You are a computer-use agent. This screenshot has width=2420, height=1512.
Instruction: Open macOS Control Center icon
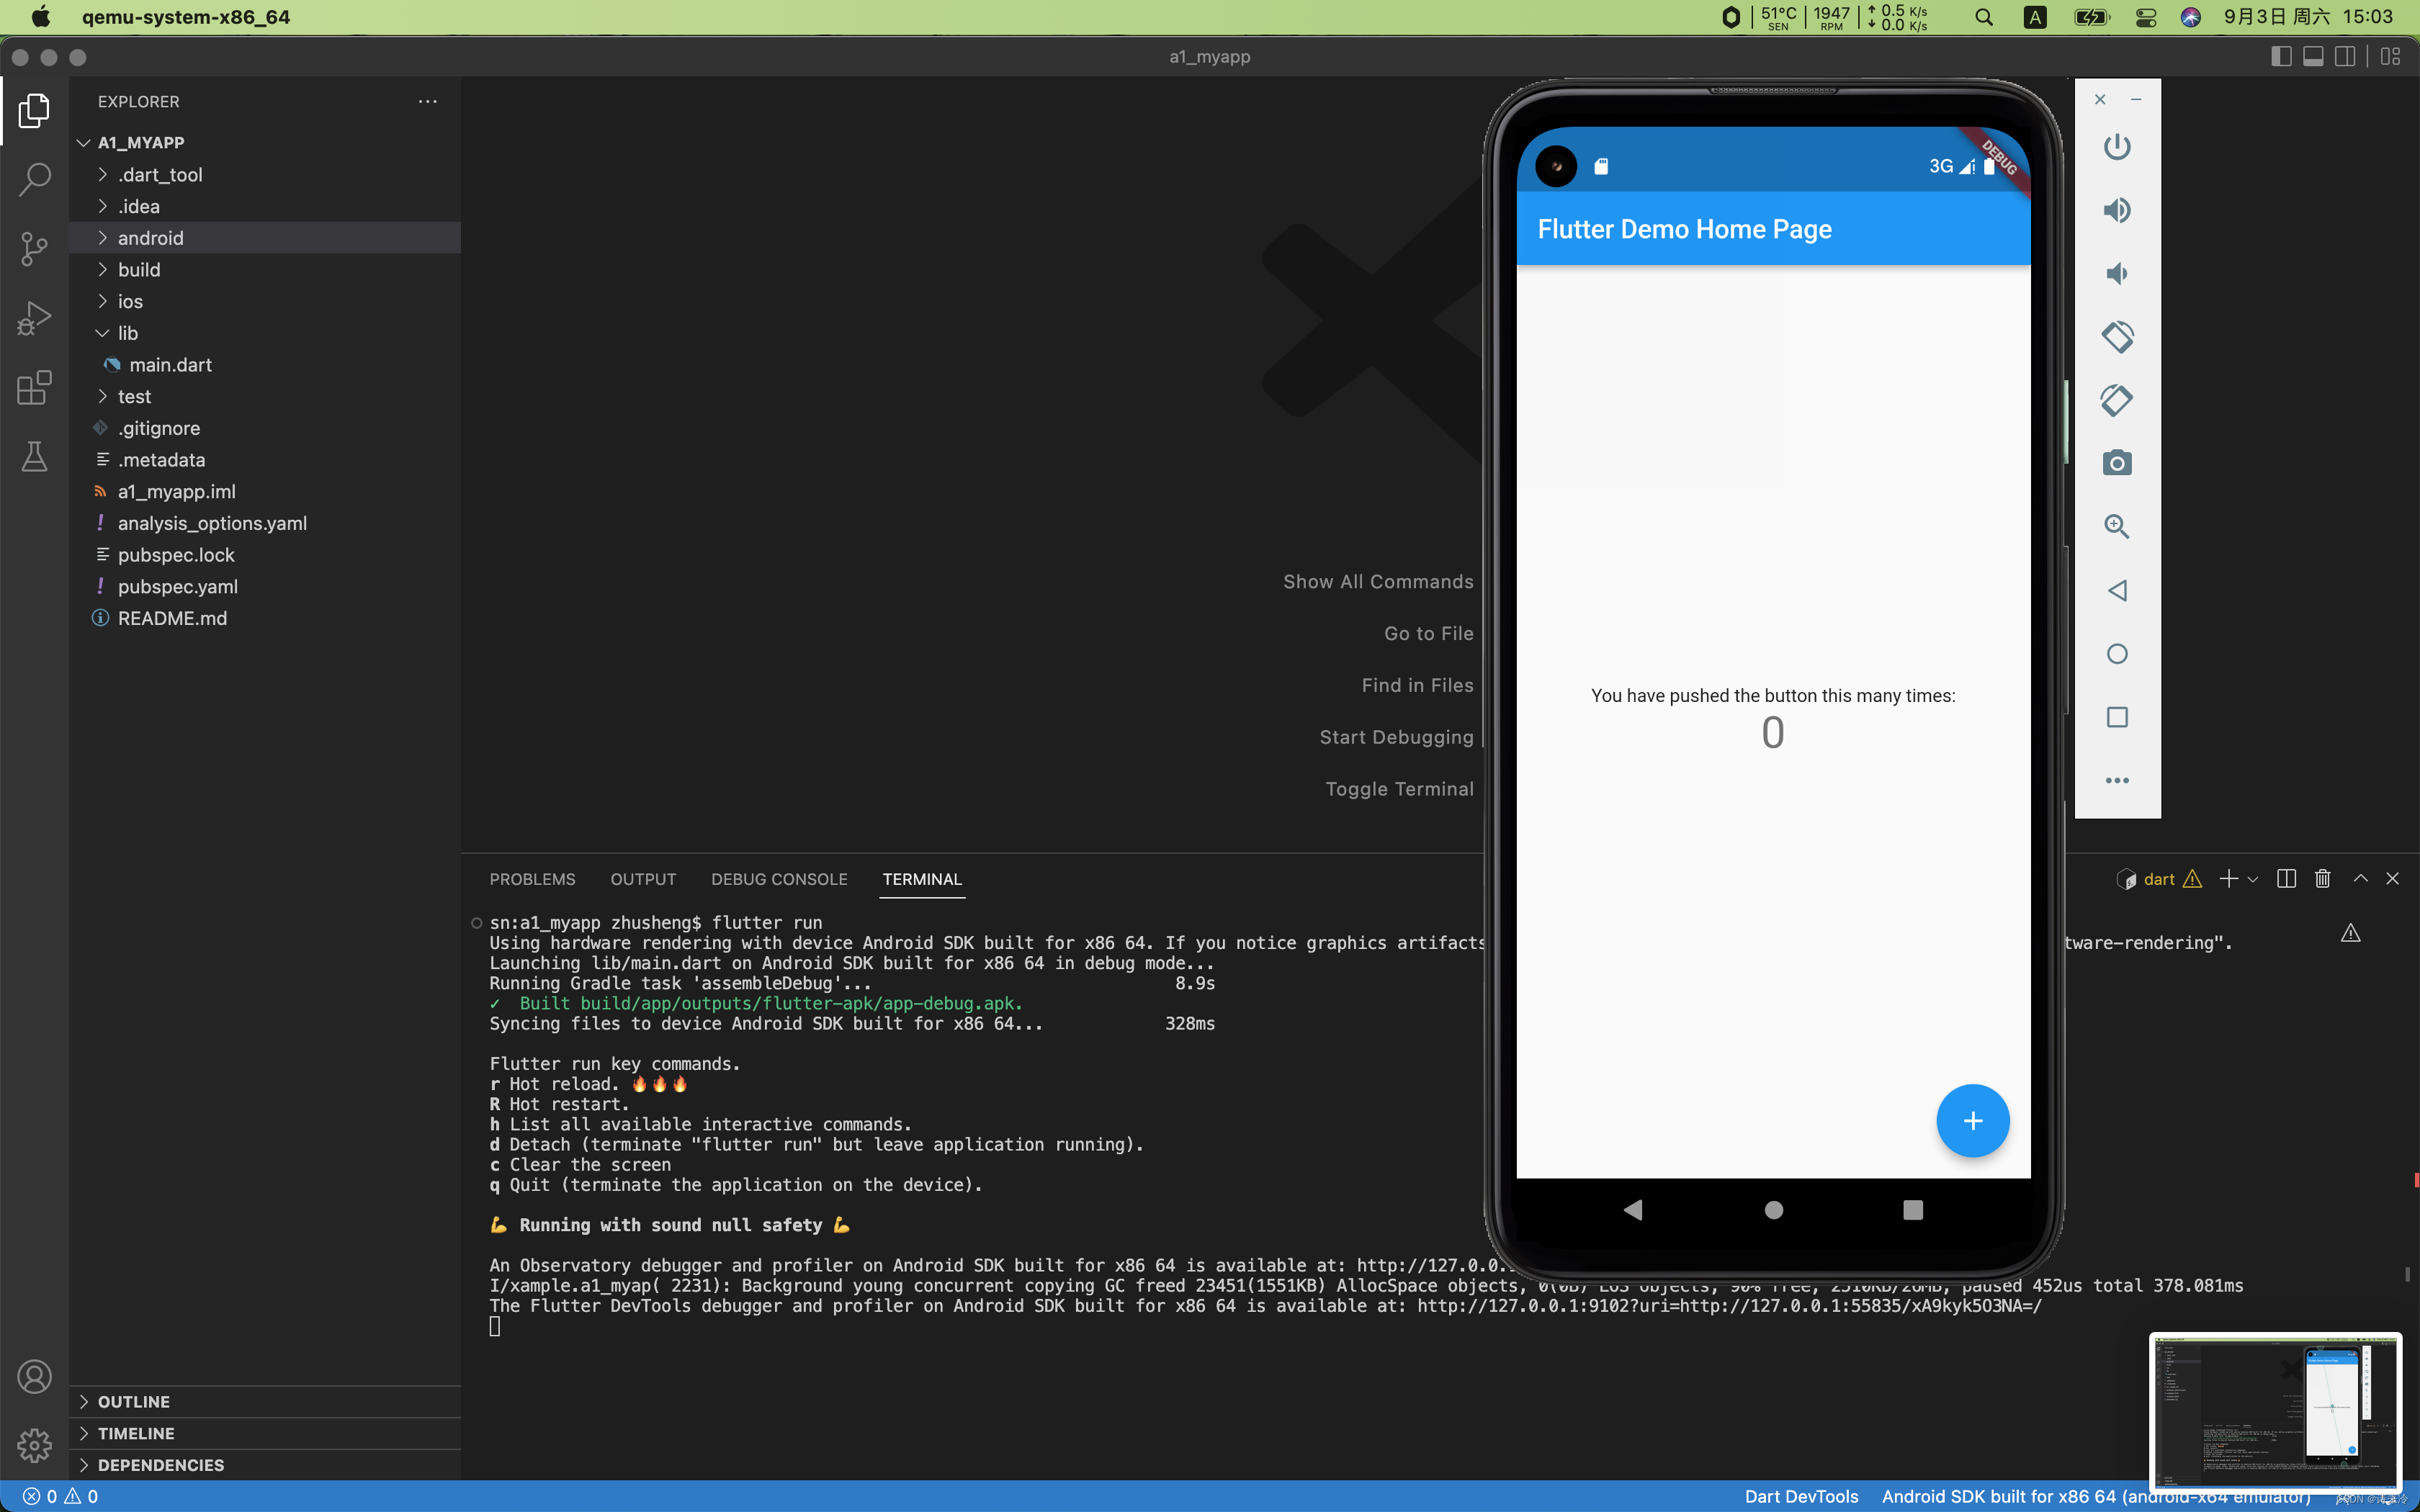[2145, 17]
